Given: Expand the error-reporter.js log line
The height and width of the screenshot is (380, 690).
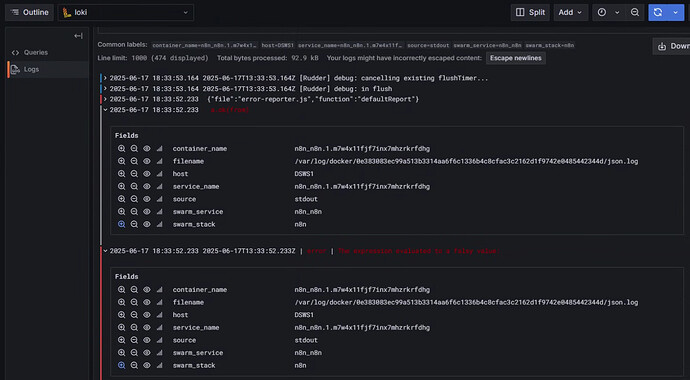Looking at the screenshot, I should (x=105, y=99).
